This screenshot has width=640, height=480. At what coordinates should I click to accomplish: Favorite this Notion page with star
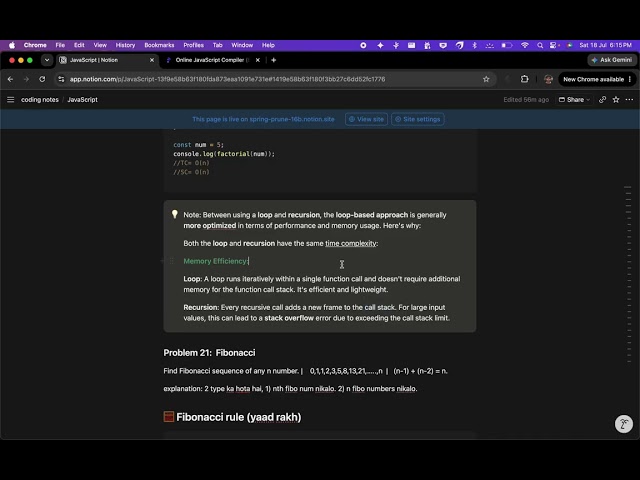point(616,100)
